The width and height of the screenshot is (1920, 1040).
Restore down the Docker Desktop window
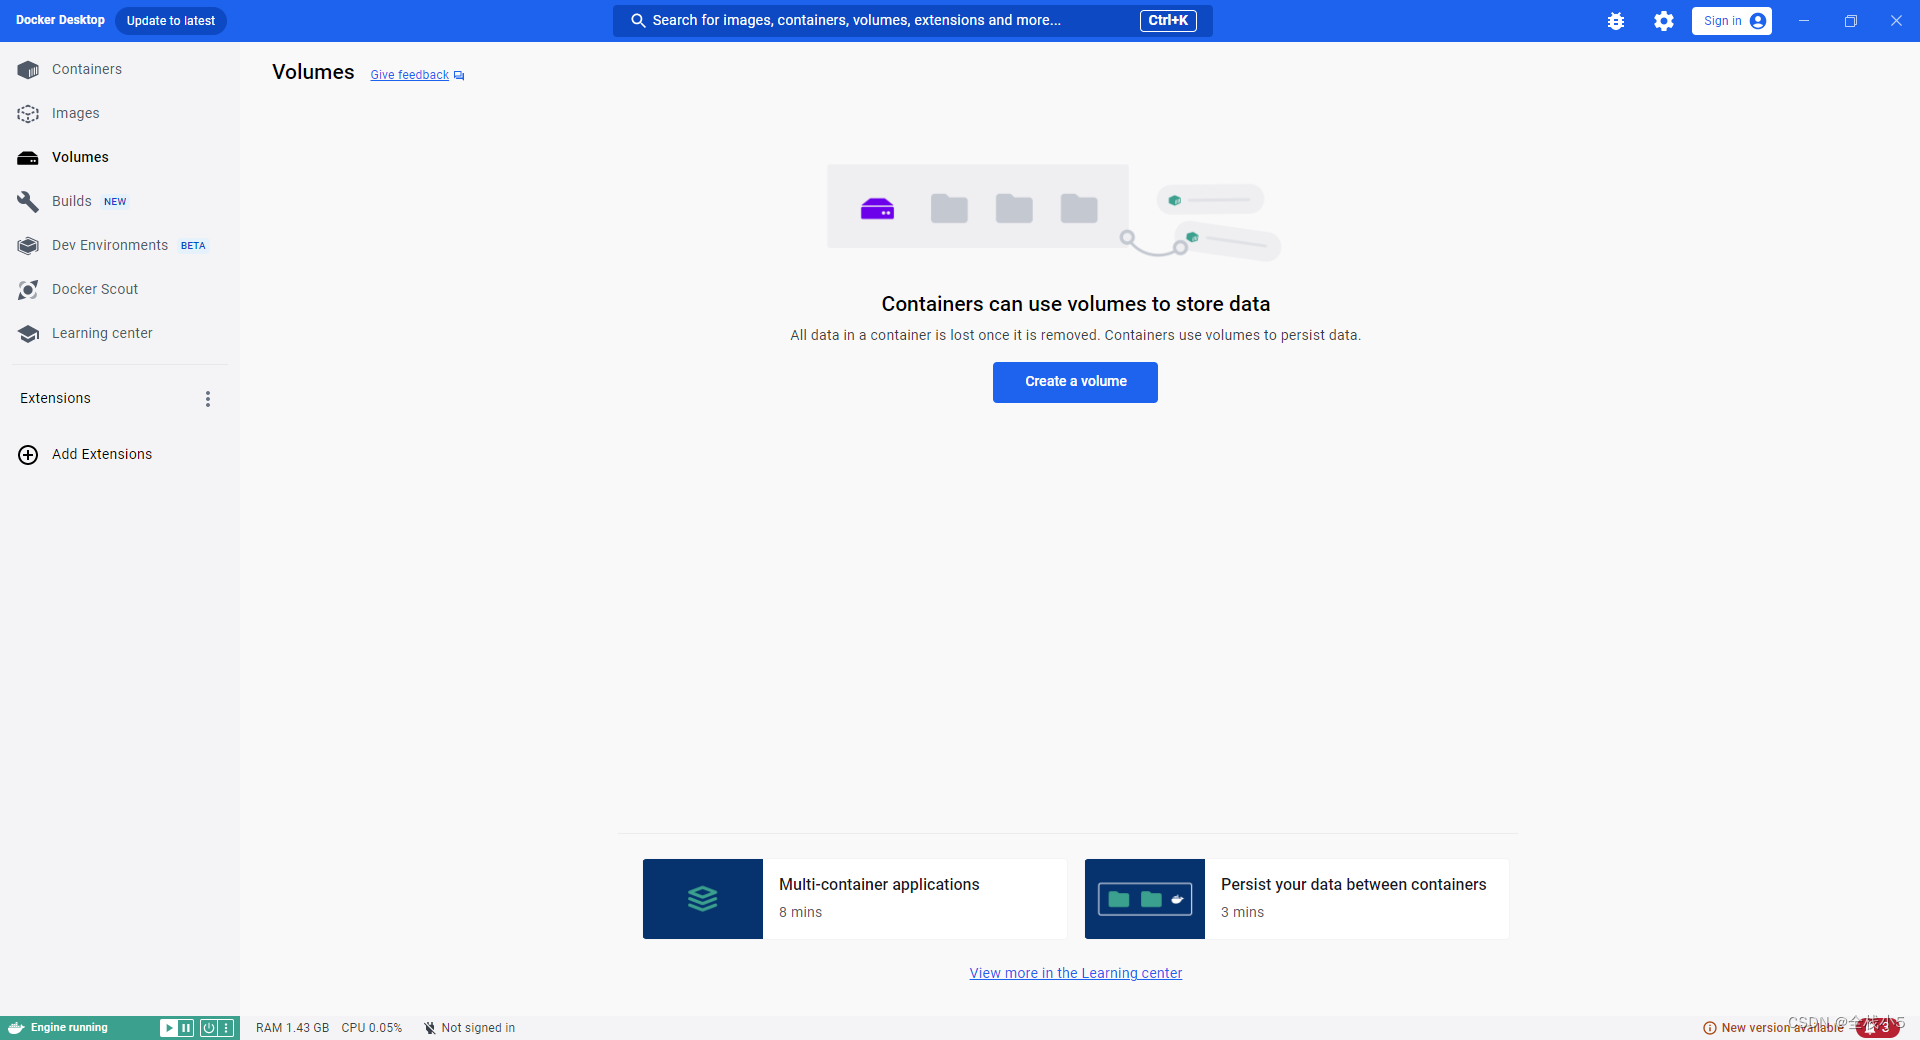click(1851, 21)
